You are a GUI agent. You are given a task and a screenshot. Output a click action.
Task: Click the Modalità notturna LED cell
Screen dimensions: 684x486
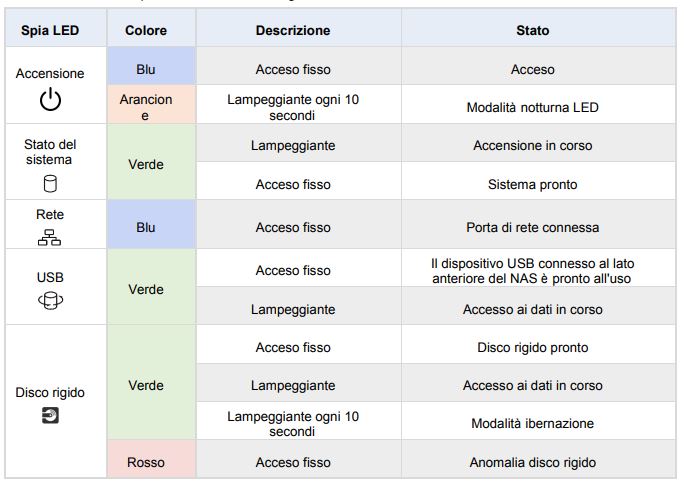click(x=532, y=107)
